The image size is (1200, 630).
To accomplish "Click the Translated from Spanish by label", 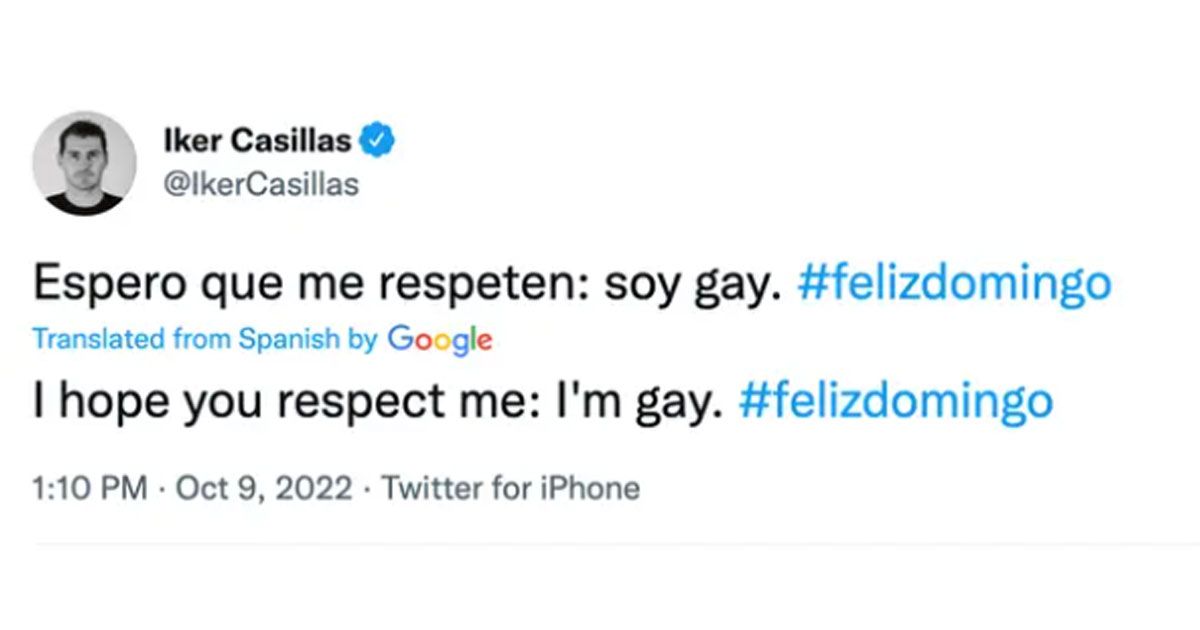I will coord(205,339).
